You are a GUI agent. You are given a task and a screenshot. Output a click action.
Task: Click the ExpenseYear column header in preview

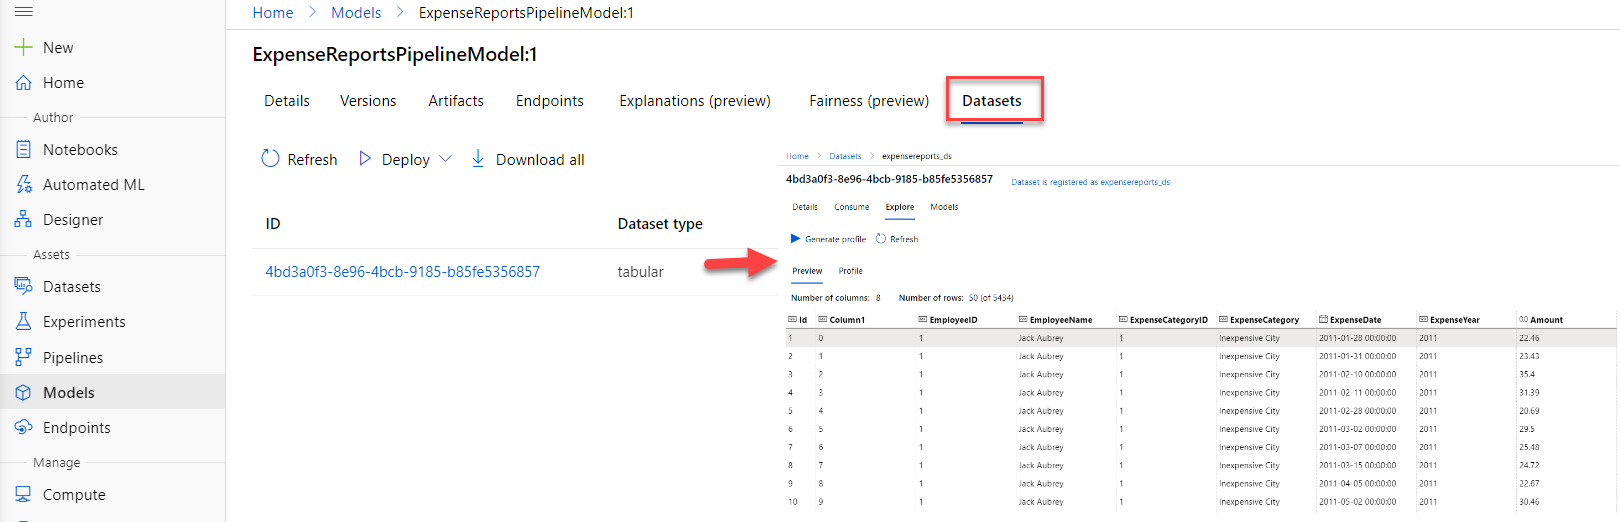point(1455,320)
